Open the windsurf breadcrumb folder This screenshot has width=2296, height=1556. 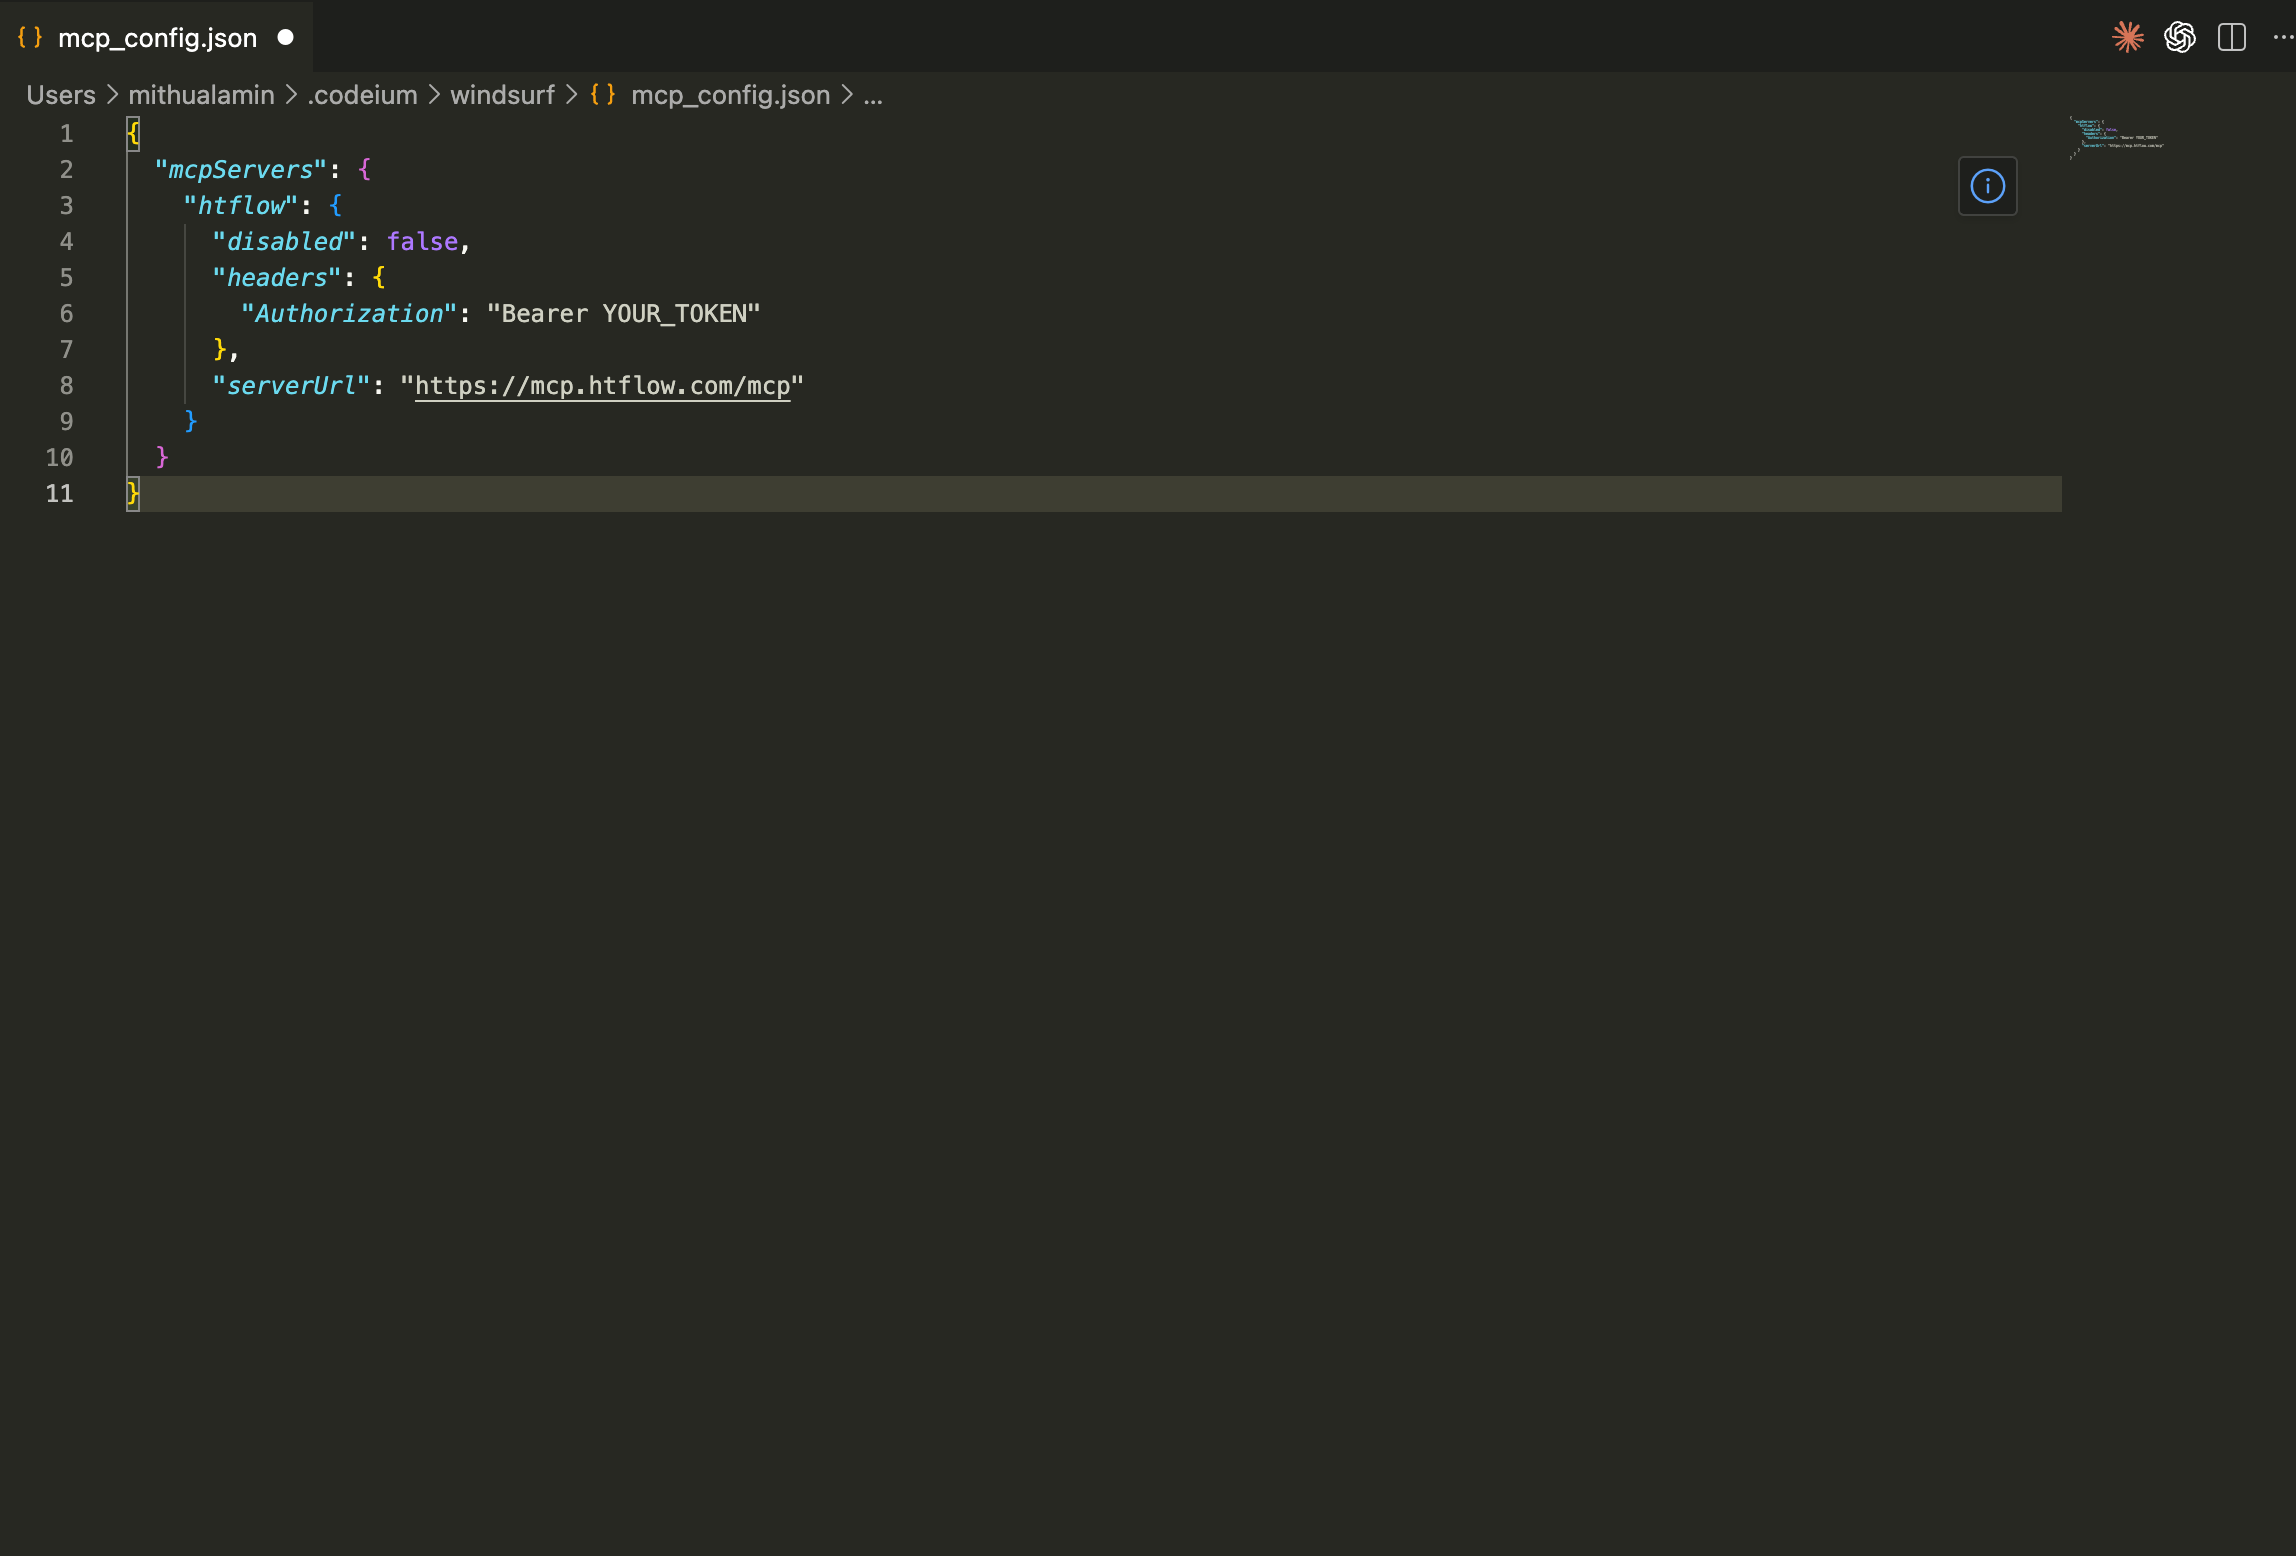tap(502, 95)
